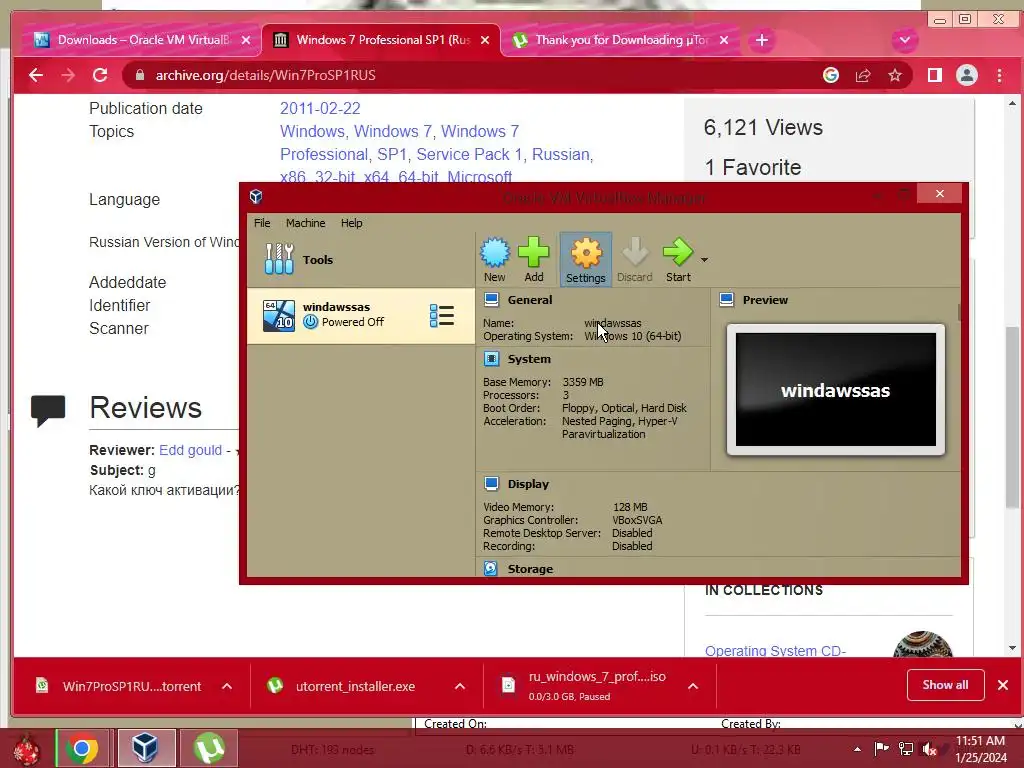Start the virtual machine with the green arrow
The height and width of the screenshot is (768, 1024).
click(x=678, y=259)
